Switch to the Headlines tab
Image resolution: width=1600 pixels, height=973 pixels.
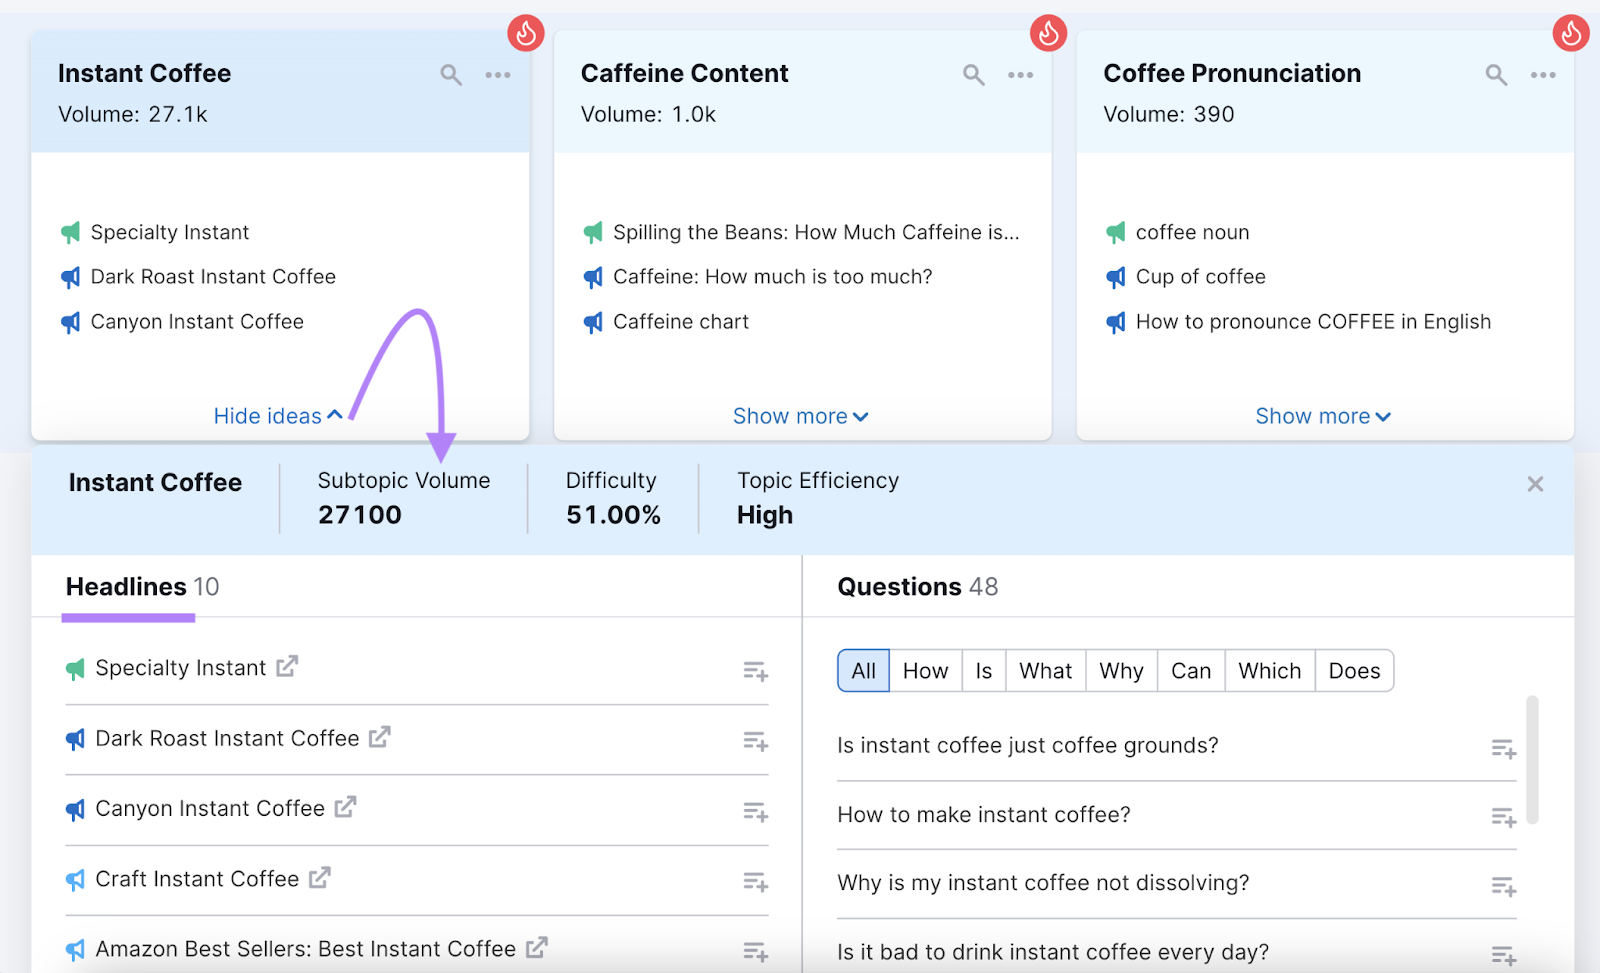(x=127, y=587)
